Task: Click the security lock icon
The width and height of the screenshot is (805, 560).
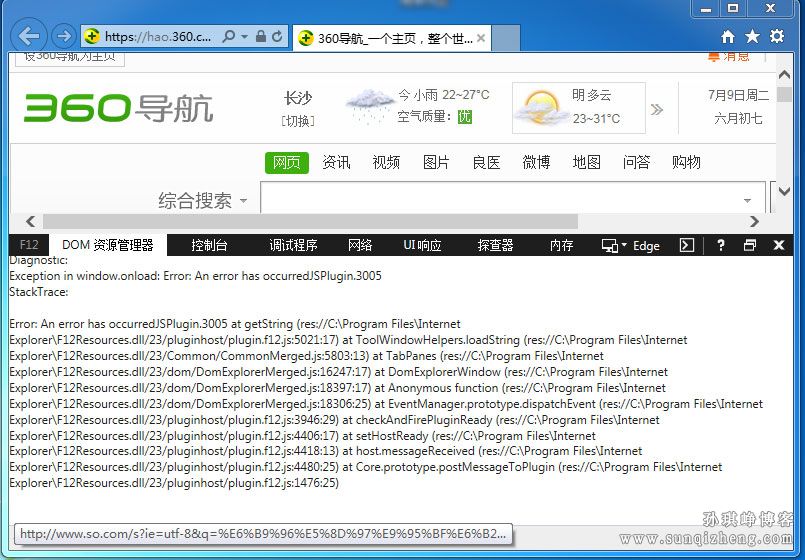Action: 261,36
